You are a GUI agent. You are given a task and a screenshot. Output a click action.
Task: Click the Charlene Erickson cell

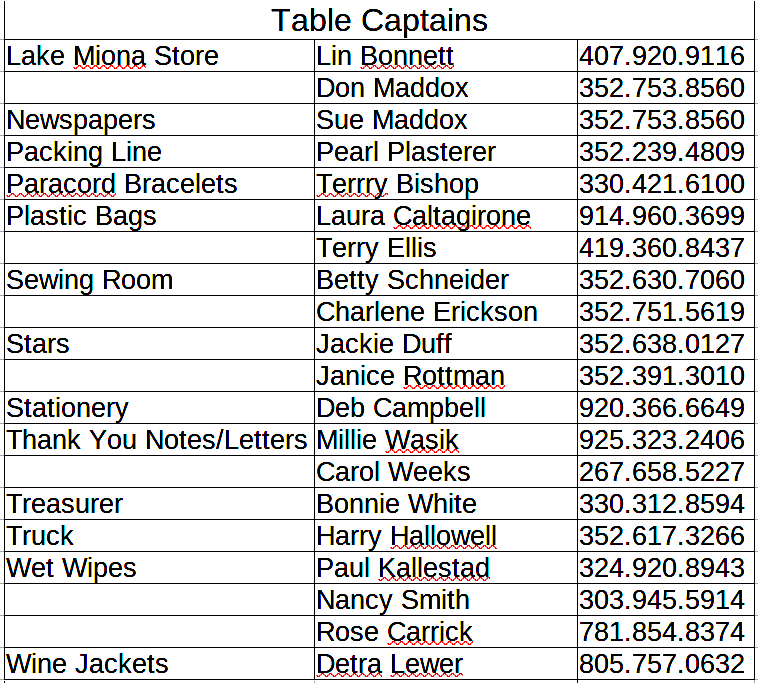[427, 312]
